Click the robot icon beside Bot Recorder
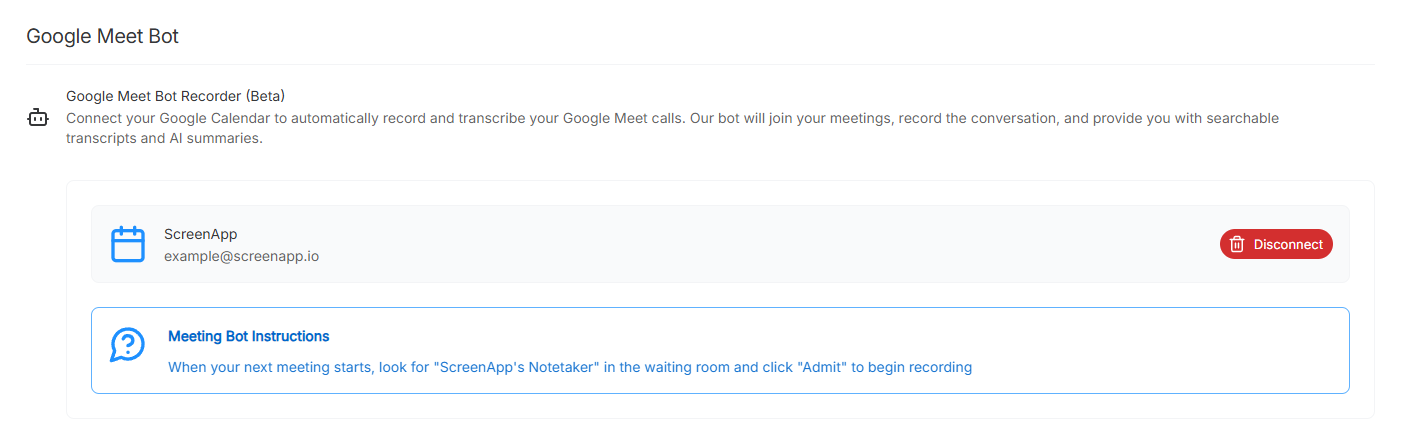The image size is (1404, 443). click(x=37, y=119)
